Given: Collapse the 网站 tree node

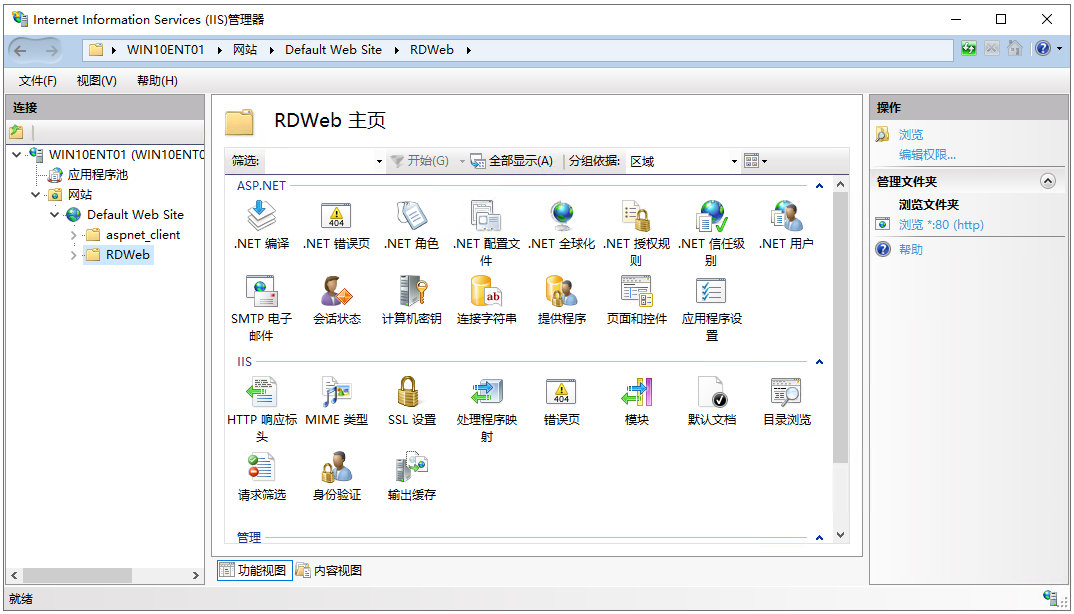Looking at the screenshot, I should [36, 195].
